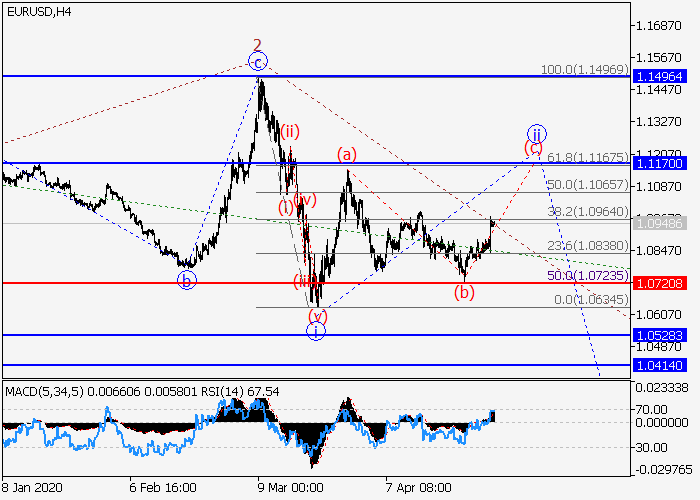Image resolution: width=700 pixels, height=500 pixels.
Task: Select the red wave 2 label at top
Action: click(257, 45)
